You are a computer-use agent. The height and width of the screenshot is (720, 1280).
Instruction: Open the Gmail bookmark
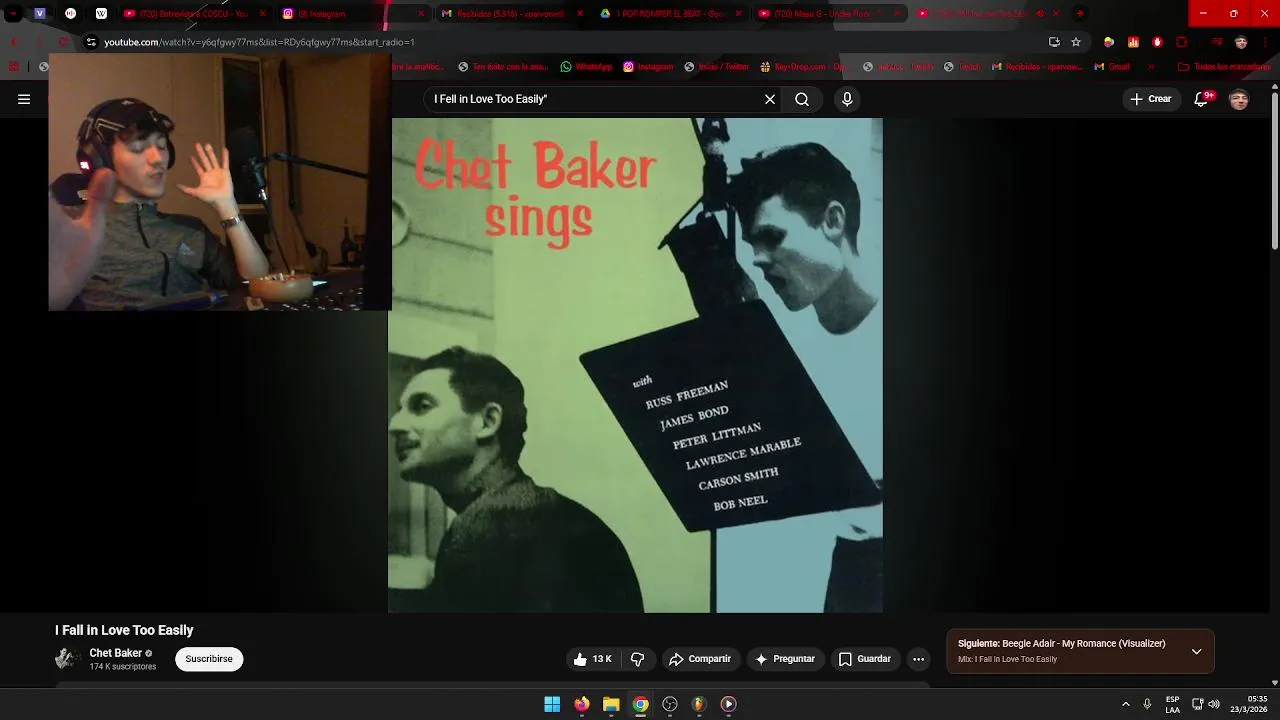1111,67
